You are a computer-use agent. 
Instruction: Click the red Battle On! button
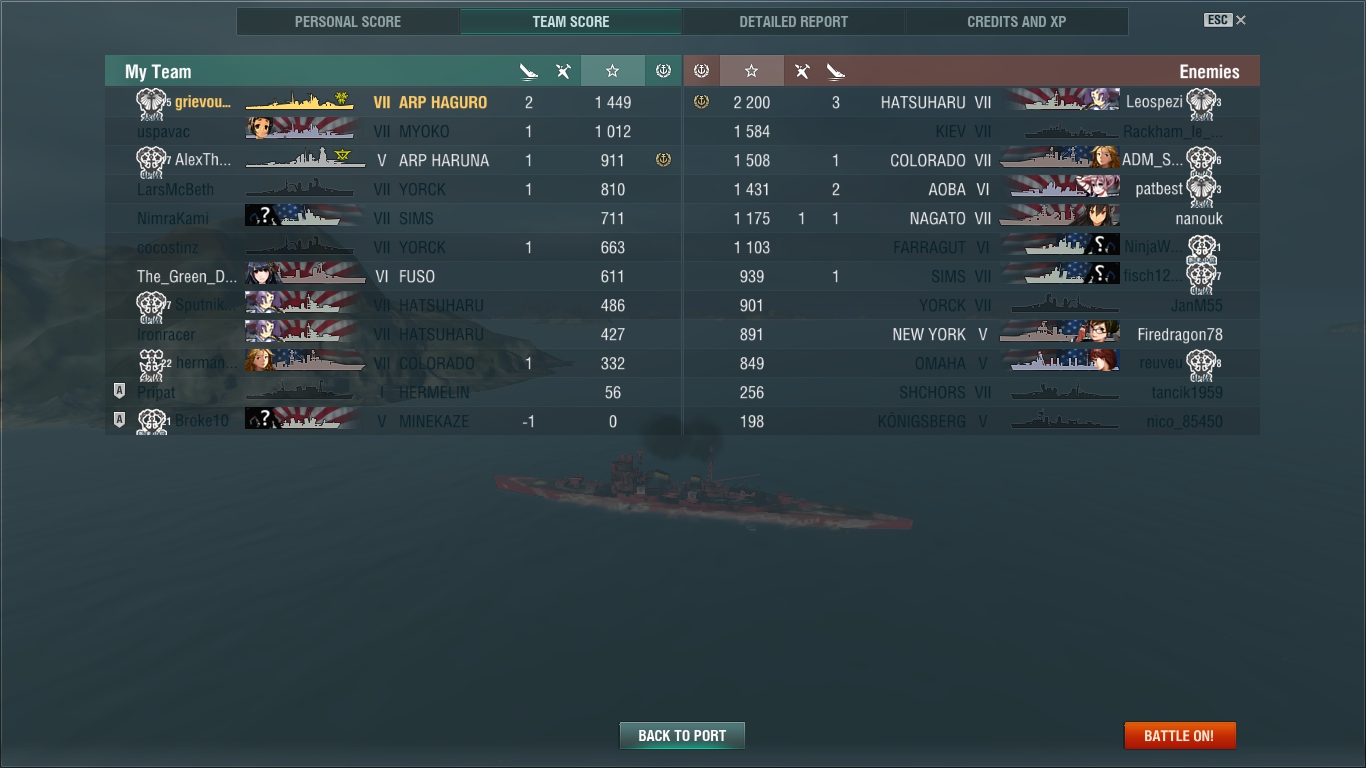[1180, 735]
